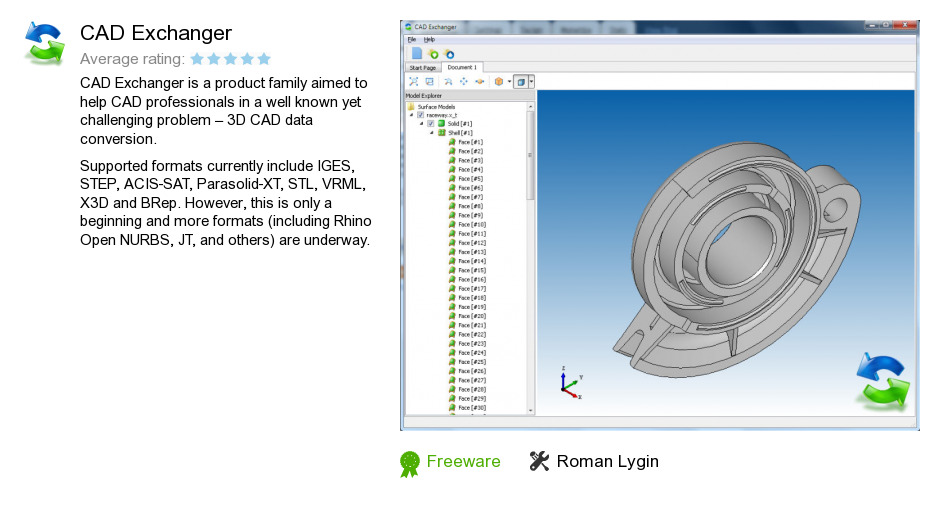940x508 pixels.
Task: Click the Face [#10] green icon
Action: [x=452, y=224]
